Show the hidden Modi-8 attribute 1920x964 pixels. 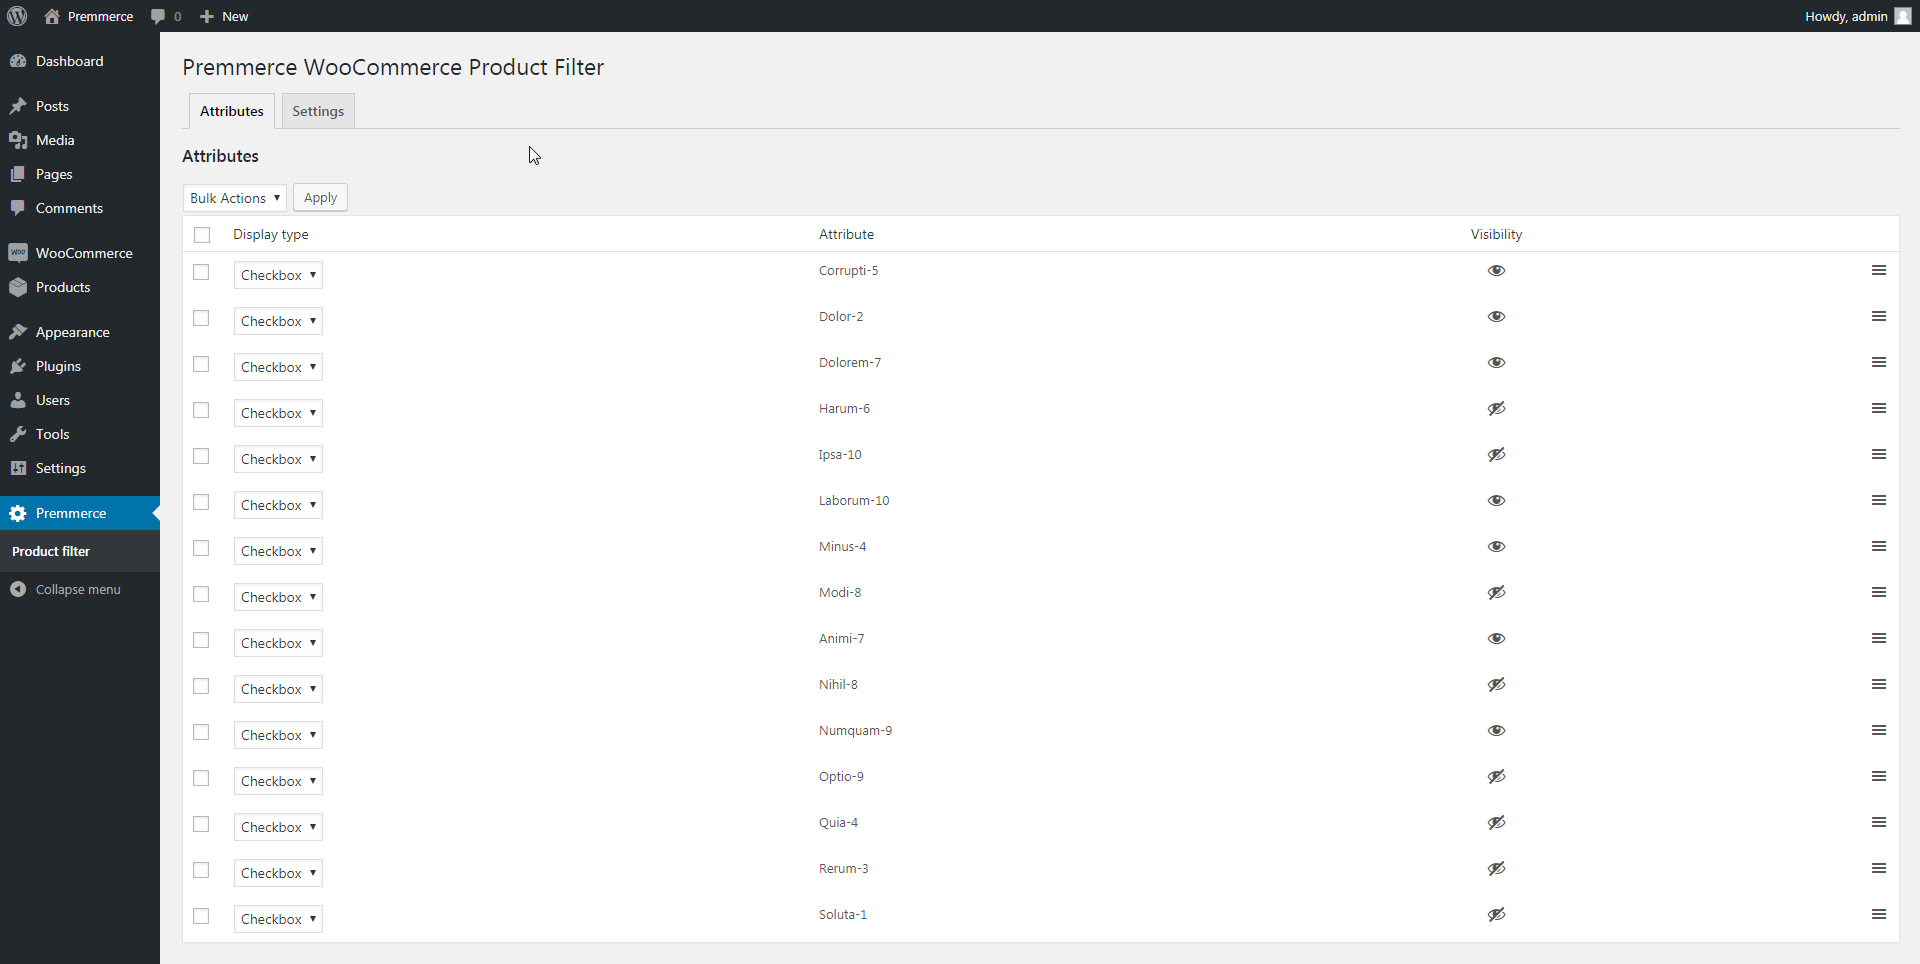tap(1496, 593)
